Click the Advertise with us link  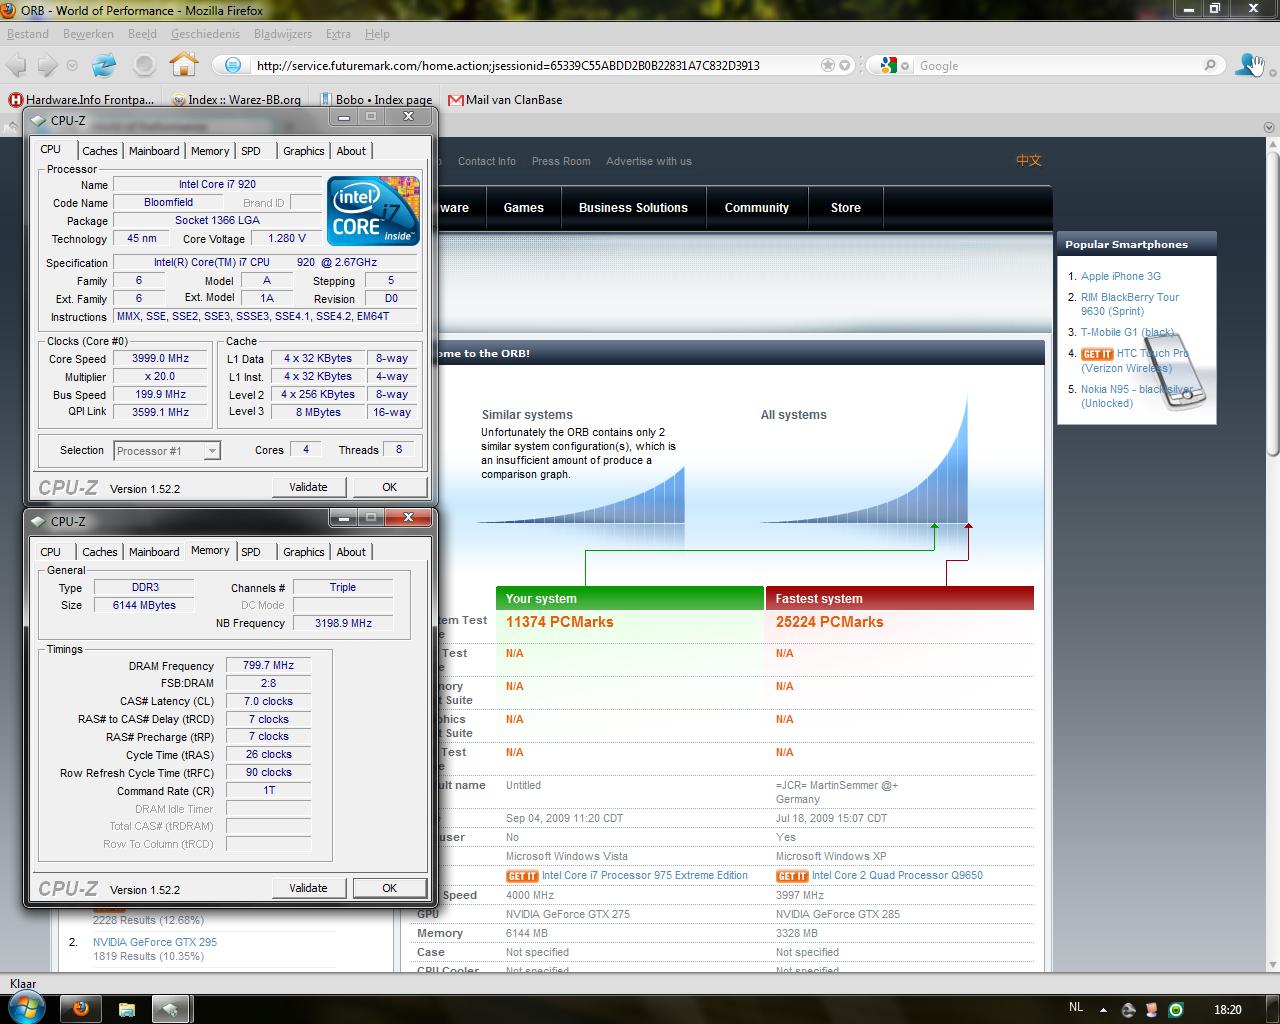point(649,161)
